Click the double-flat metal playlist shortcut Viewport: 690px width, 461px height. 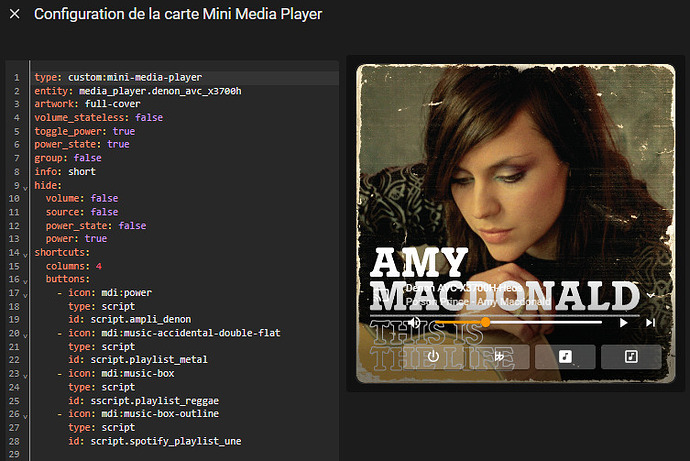[x=499, y=356]
